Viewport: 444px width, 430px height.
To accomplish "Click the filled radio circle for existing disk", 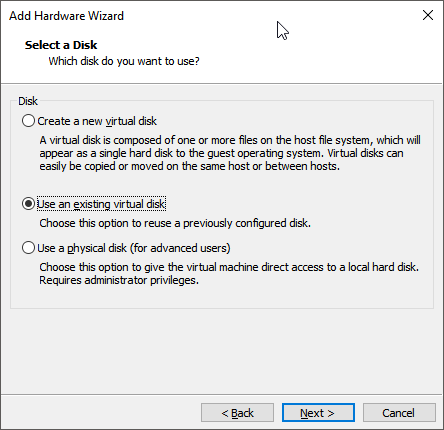I will (28, 204).
